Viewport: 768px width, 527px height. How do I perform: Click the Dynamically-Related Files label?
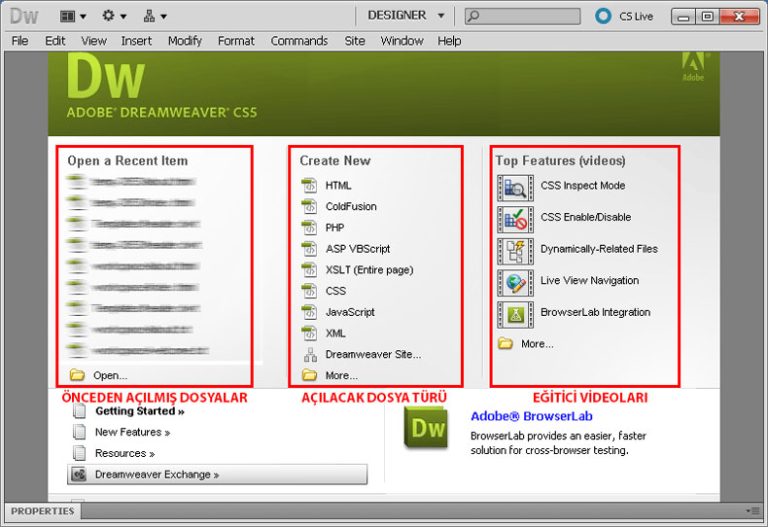click(599, 249)
